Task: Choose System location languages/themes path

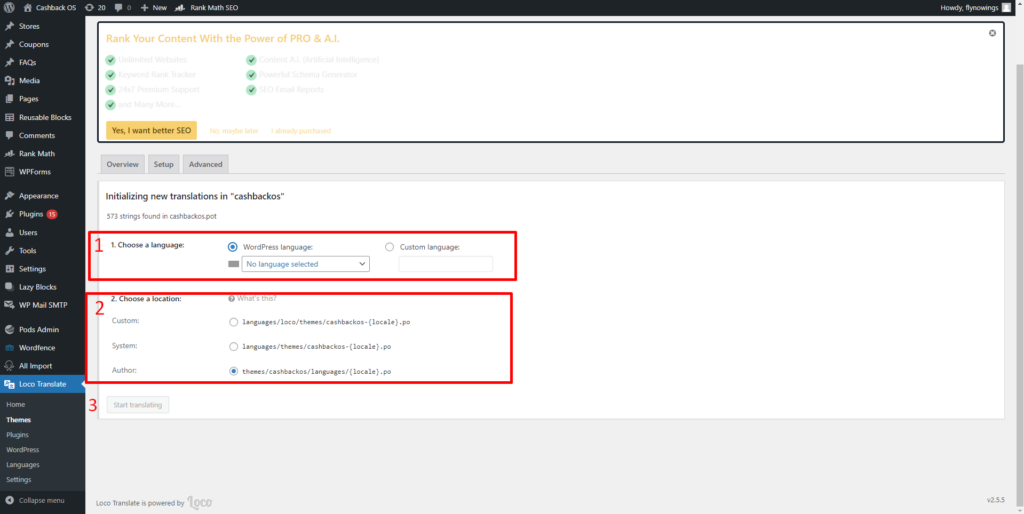Action: [x=233, y=347]
